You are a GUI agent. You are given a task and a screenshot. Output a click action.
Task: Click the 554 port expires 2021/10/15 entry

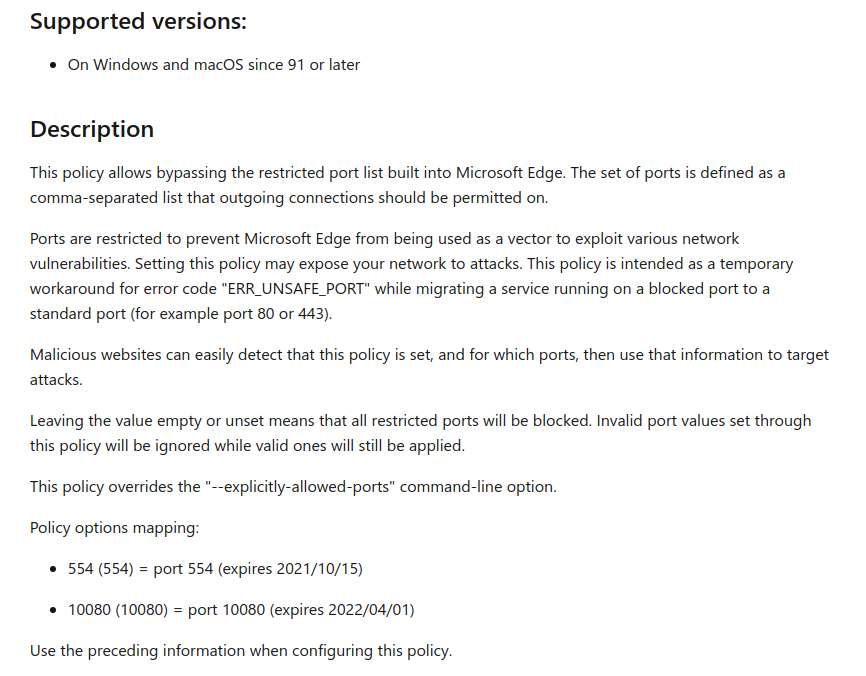coord(215,569)
